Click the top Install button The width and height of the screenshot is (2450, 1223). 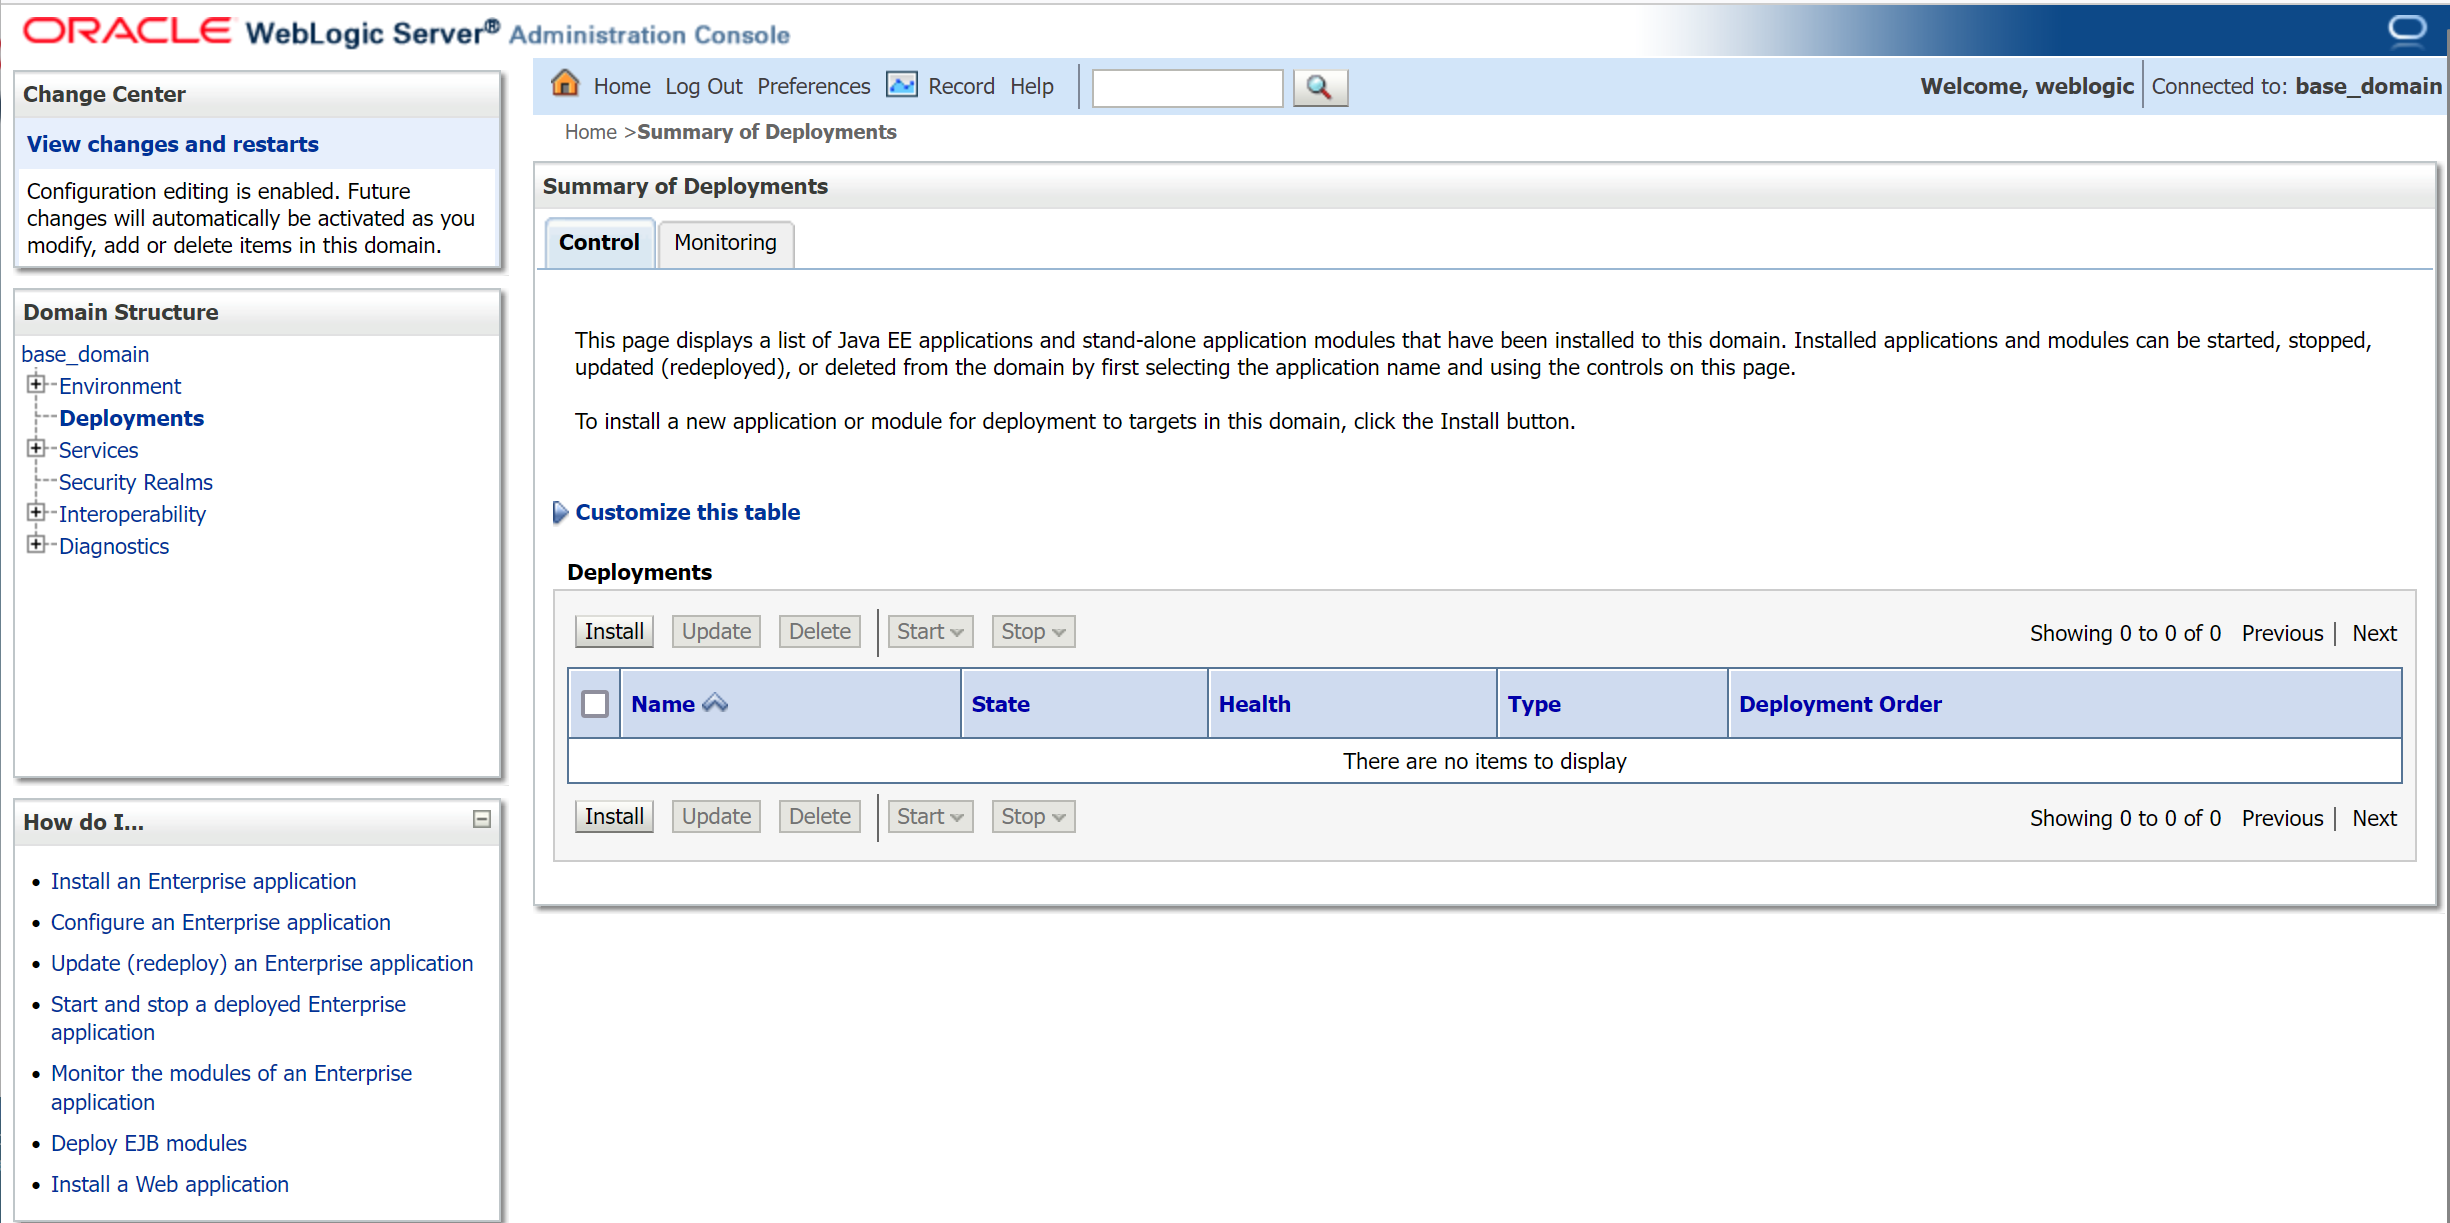point(614,631)
